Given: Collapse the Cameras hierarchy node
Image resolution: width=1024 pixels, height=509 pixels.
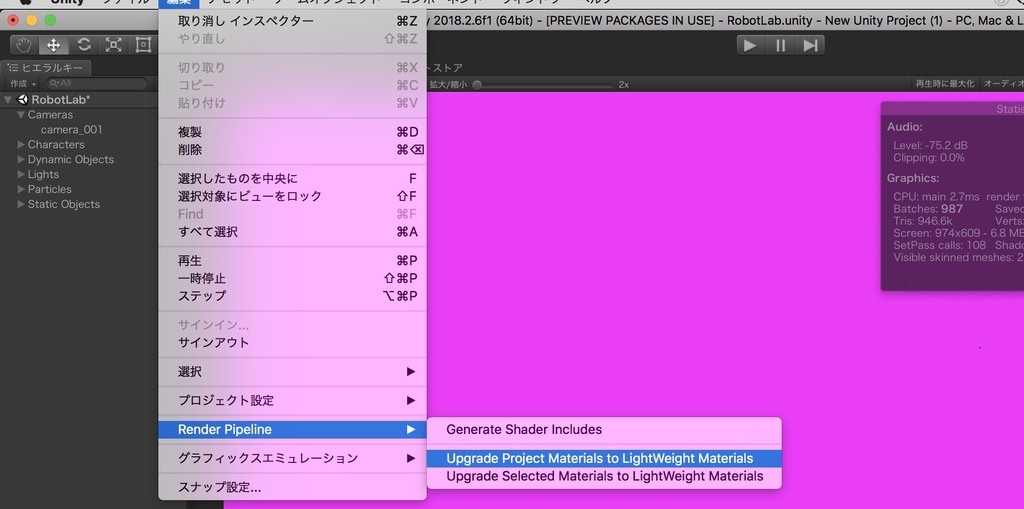Looking at the screenshot, I should 21,115.
